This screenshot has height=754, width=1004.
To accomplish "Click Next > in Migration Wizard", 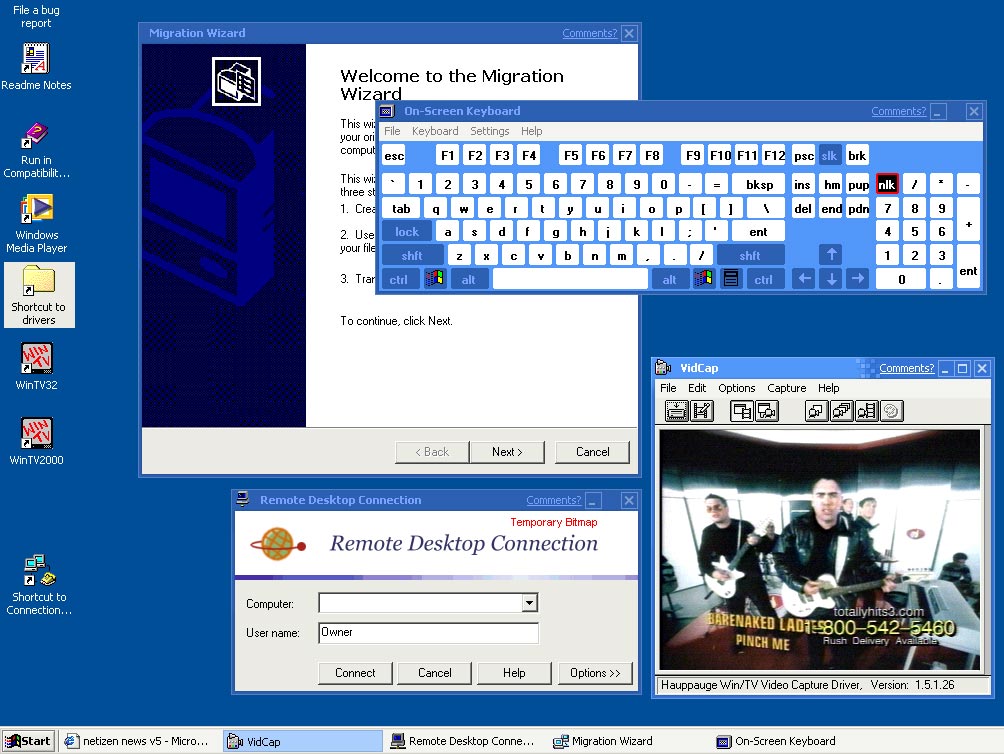I will 507,452.
